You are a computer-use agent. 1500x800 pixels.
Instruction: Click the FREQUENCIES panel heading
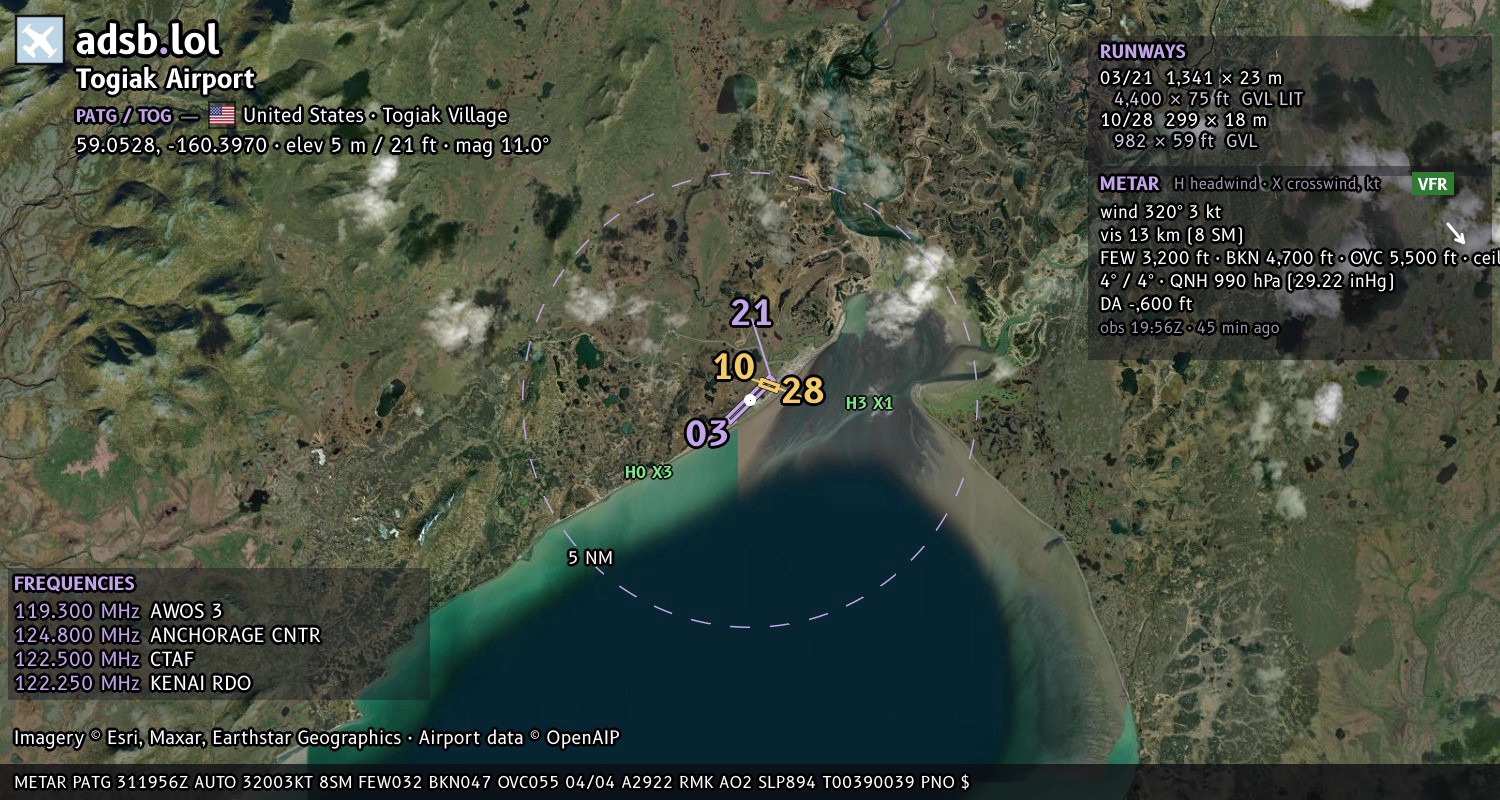click(74, 584)
